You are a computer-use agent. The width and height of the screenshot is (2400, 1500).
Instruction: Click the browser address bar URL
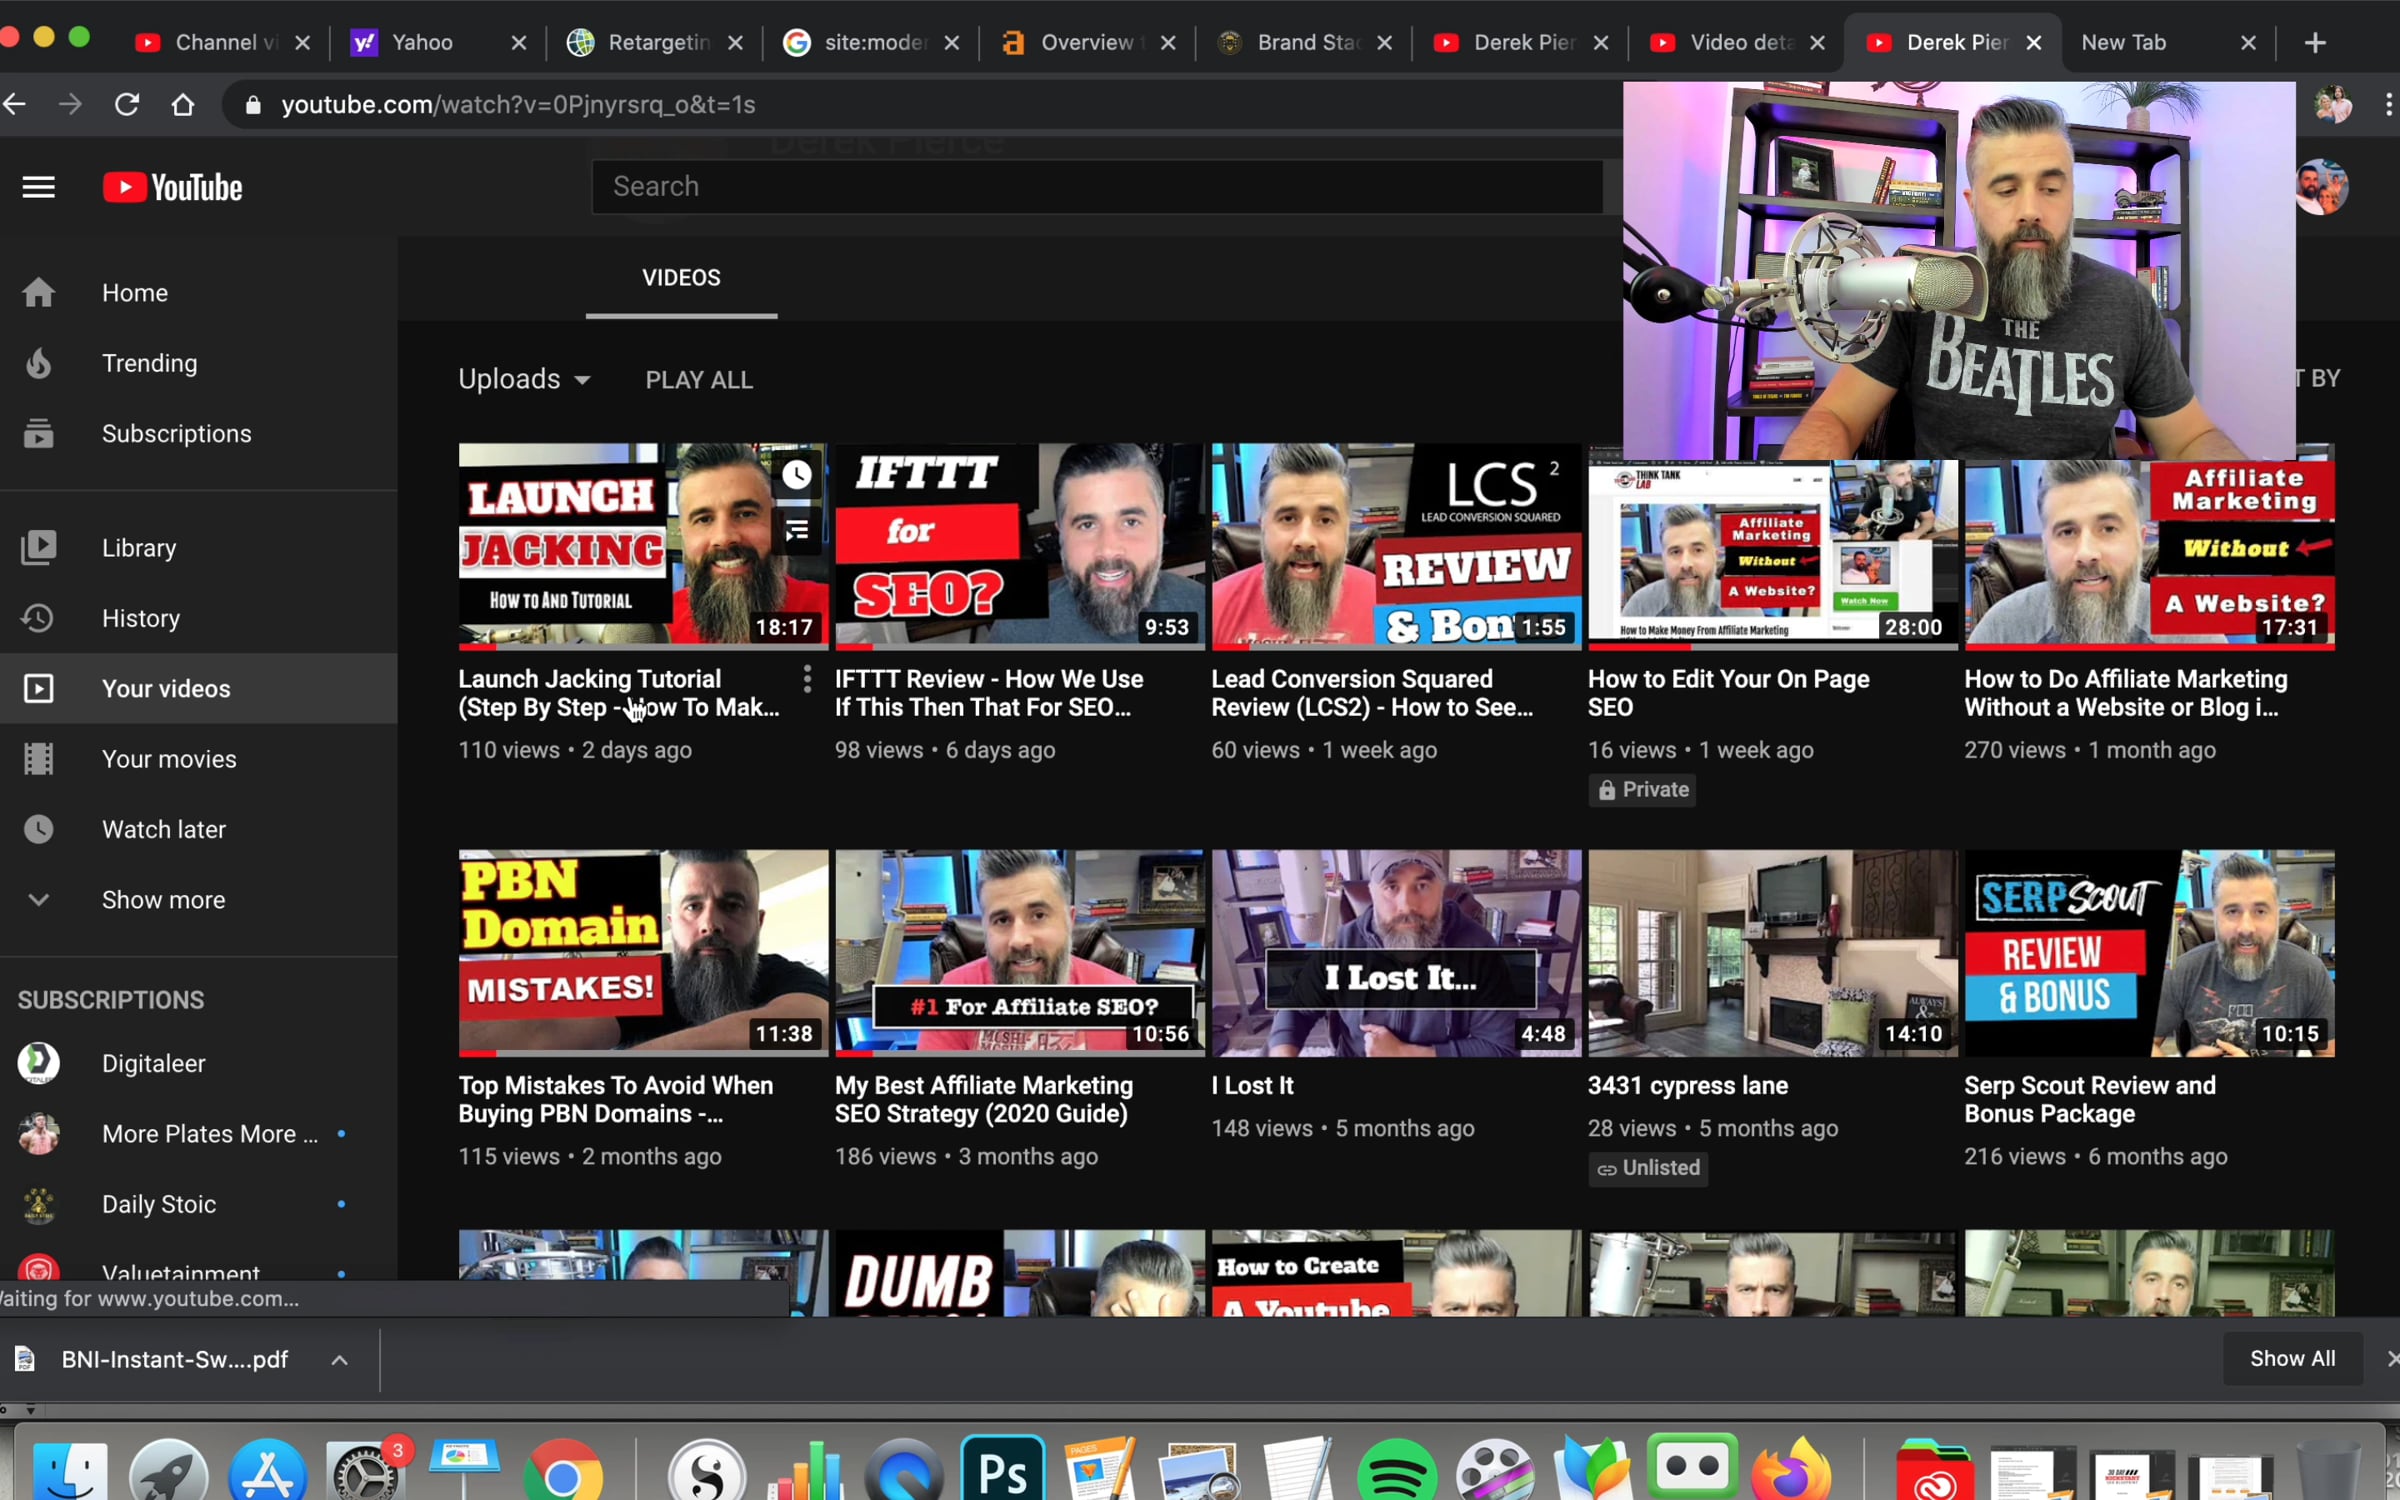[x=518, y=105]
